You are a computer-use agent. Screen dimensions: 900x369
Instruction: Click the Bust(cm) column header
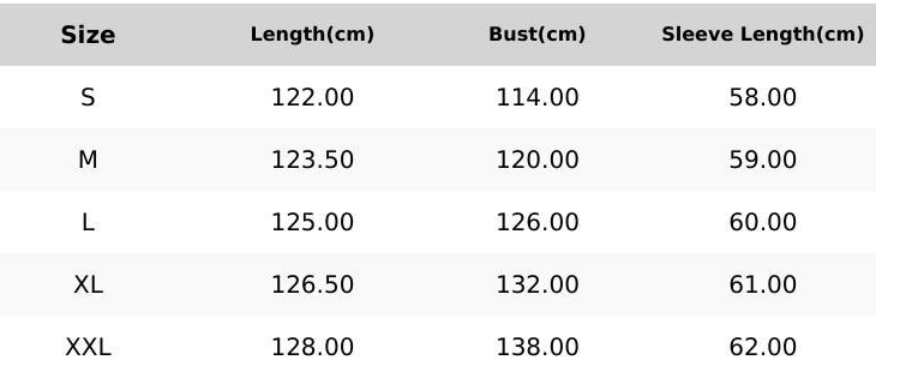(537, 34)
